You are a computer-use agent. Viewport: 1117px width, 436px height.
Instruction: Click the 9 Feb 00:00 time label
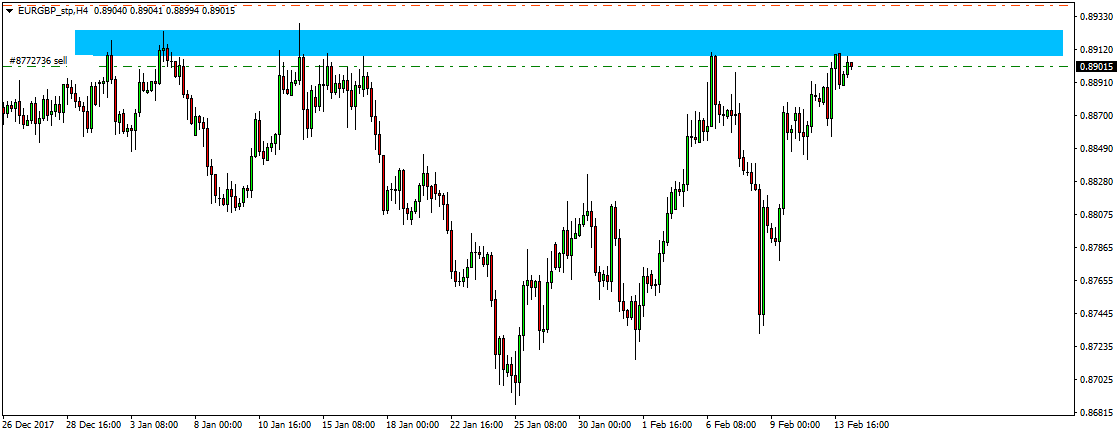(796, 425)
